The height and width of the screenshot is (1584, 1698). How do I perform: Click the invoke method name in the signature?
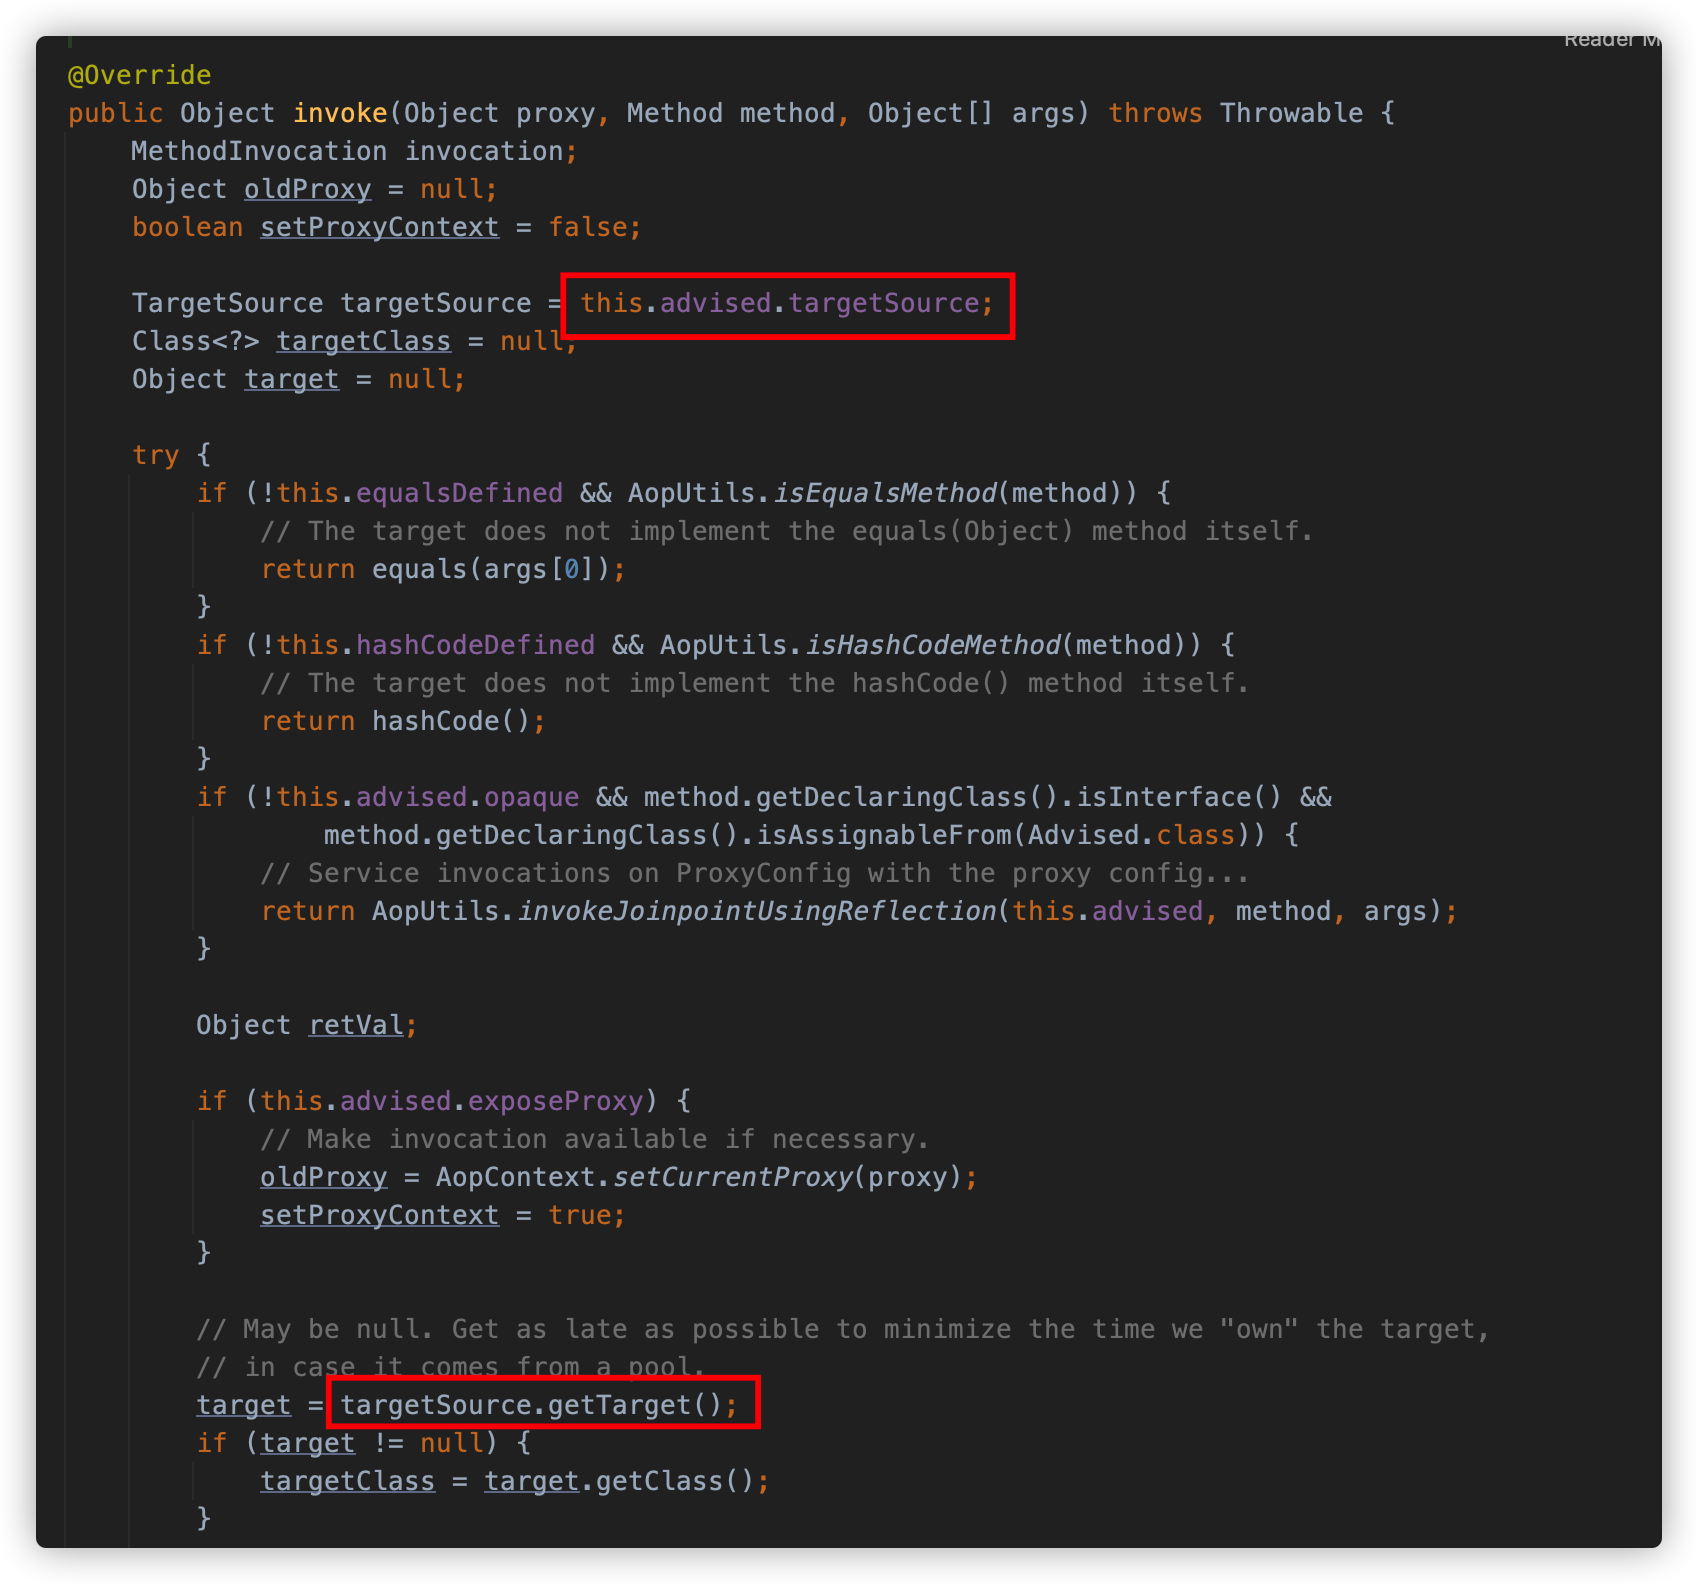tap(339, 113)
